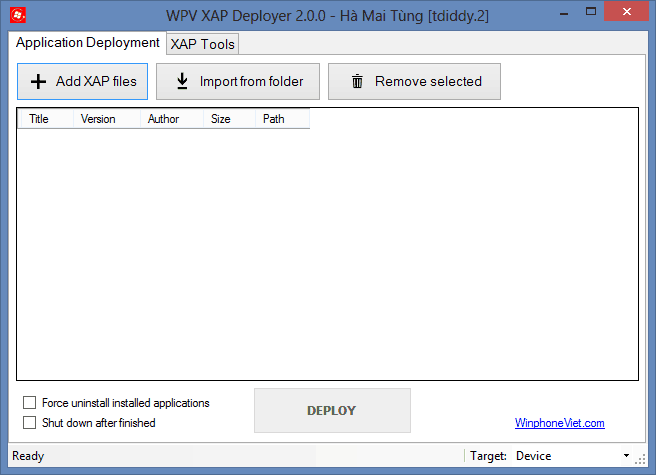Open the WinphoneViet.com link

[559, 423]
